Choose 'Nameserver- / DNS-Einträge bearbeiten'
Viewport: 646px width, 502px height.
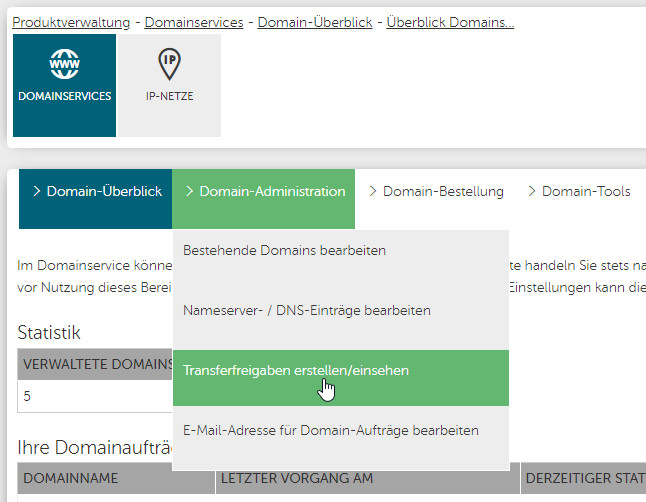point(306,310)
